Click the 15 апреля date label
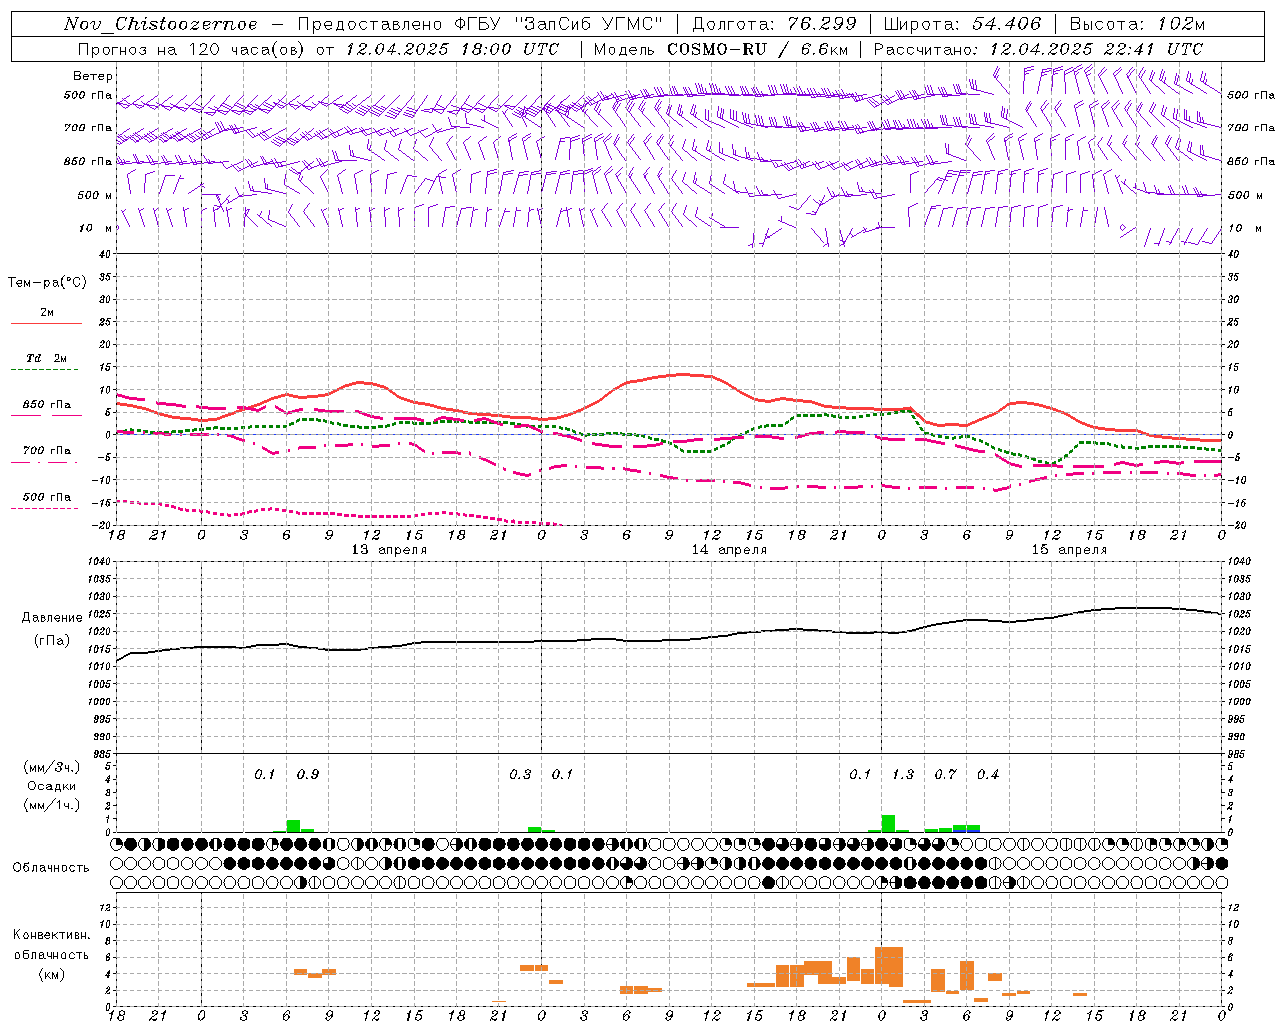The image size is (1280, 1024). coord(1069,550)
